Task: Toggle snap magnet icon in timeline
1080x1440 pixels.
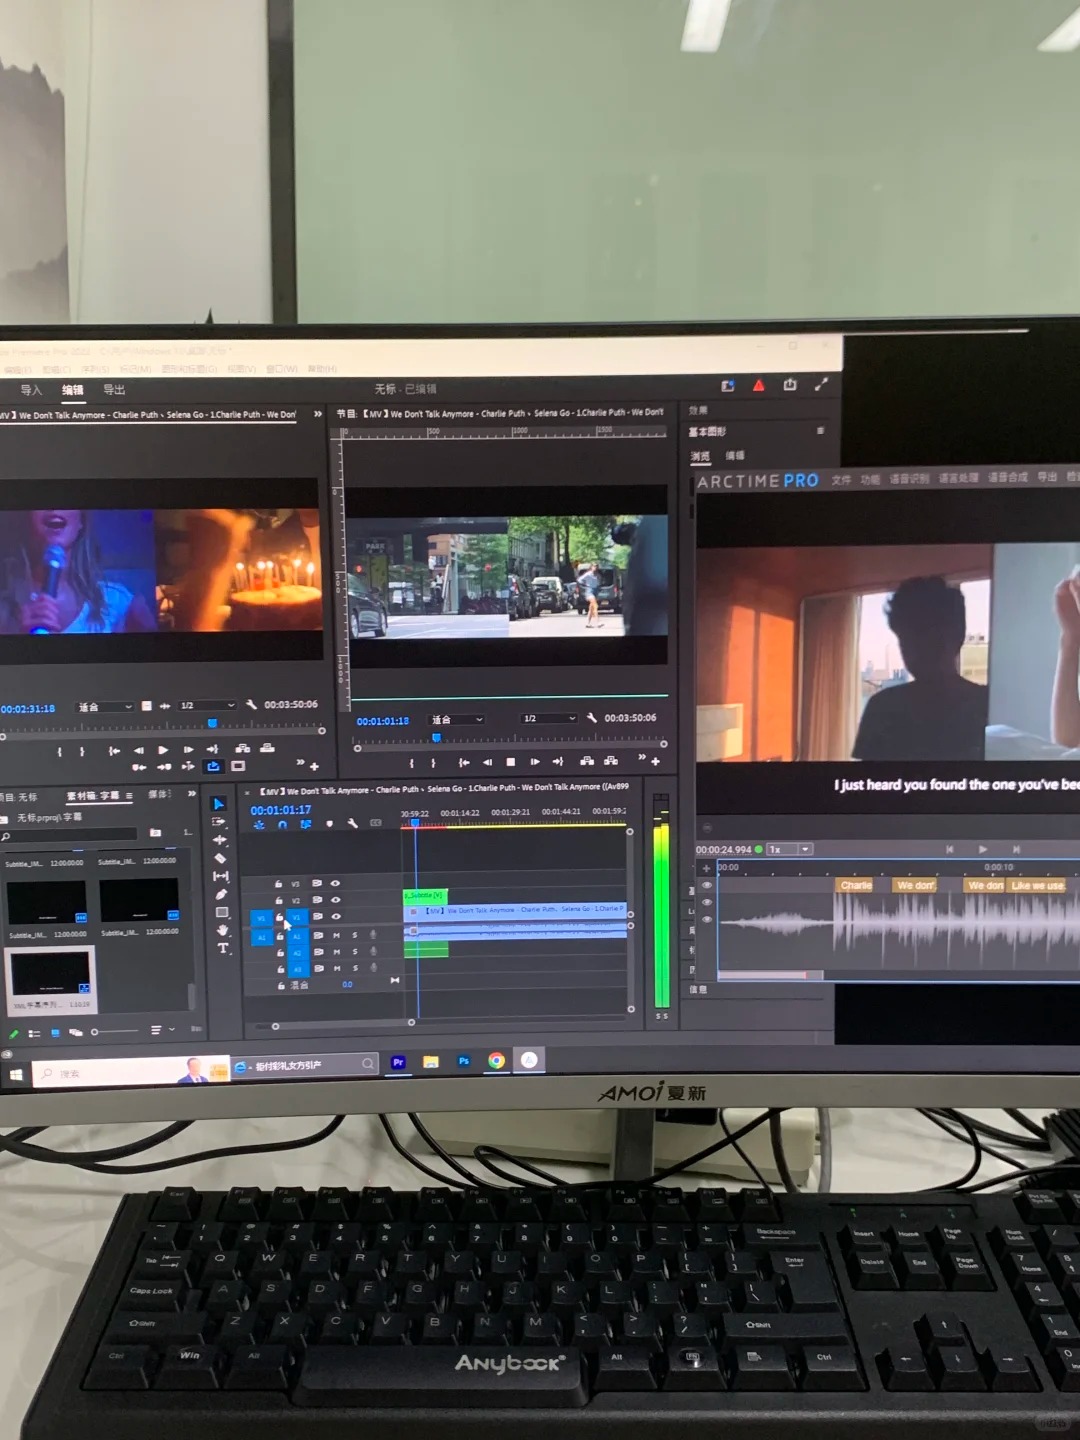Action: click(282, 825)
